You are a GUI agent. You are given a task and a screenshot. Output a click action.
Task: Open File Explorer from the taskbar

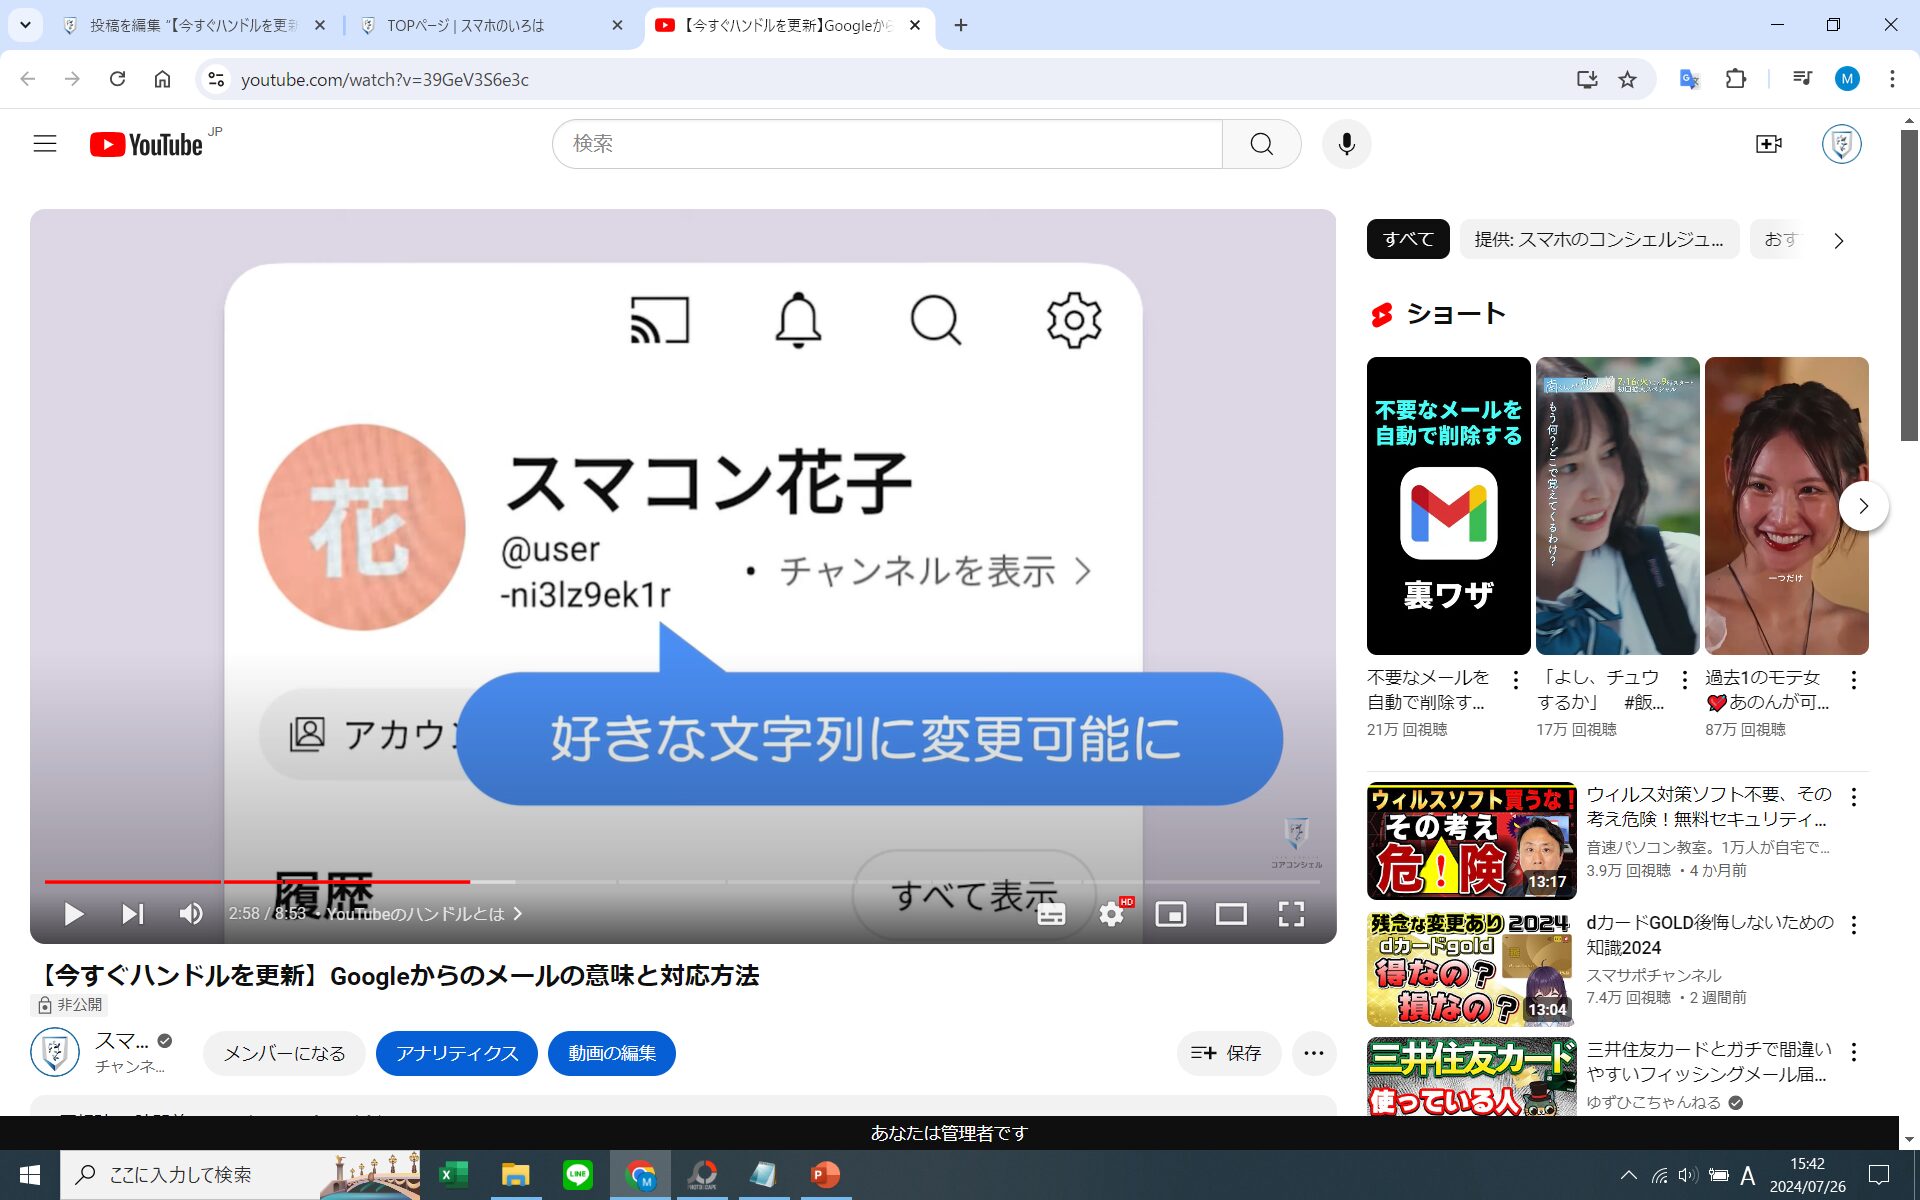[x=515, y=1174]
